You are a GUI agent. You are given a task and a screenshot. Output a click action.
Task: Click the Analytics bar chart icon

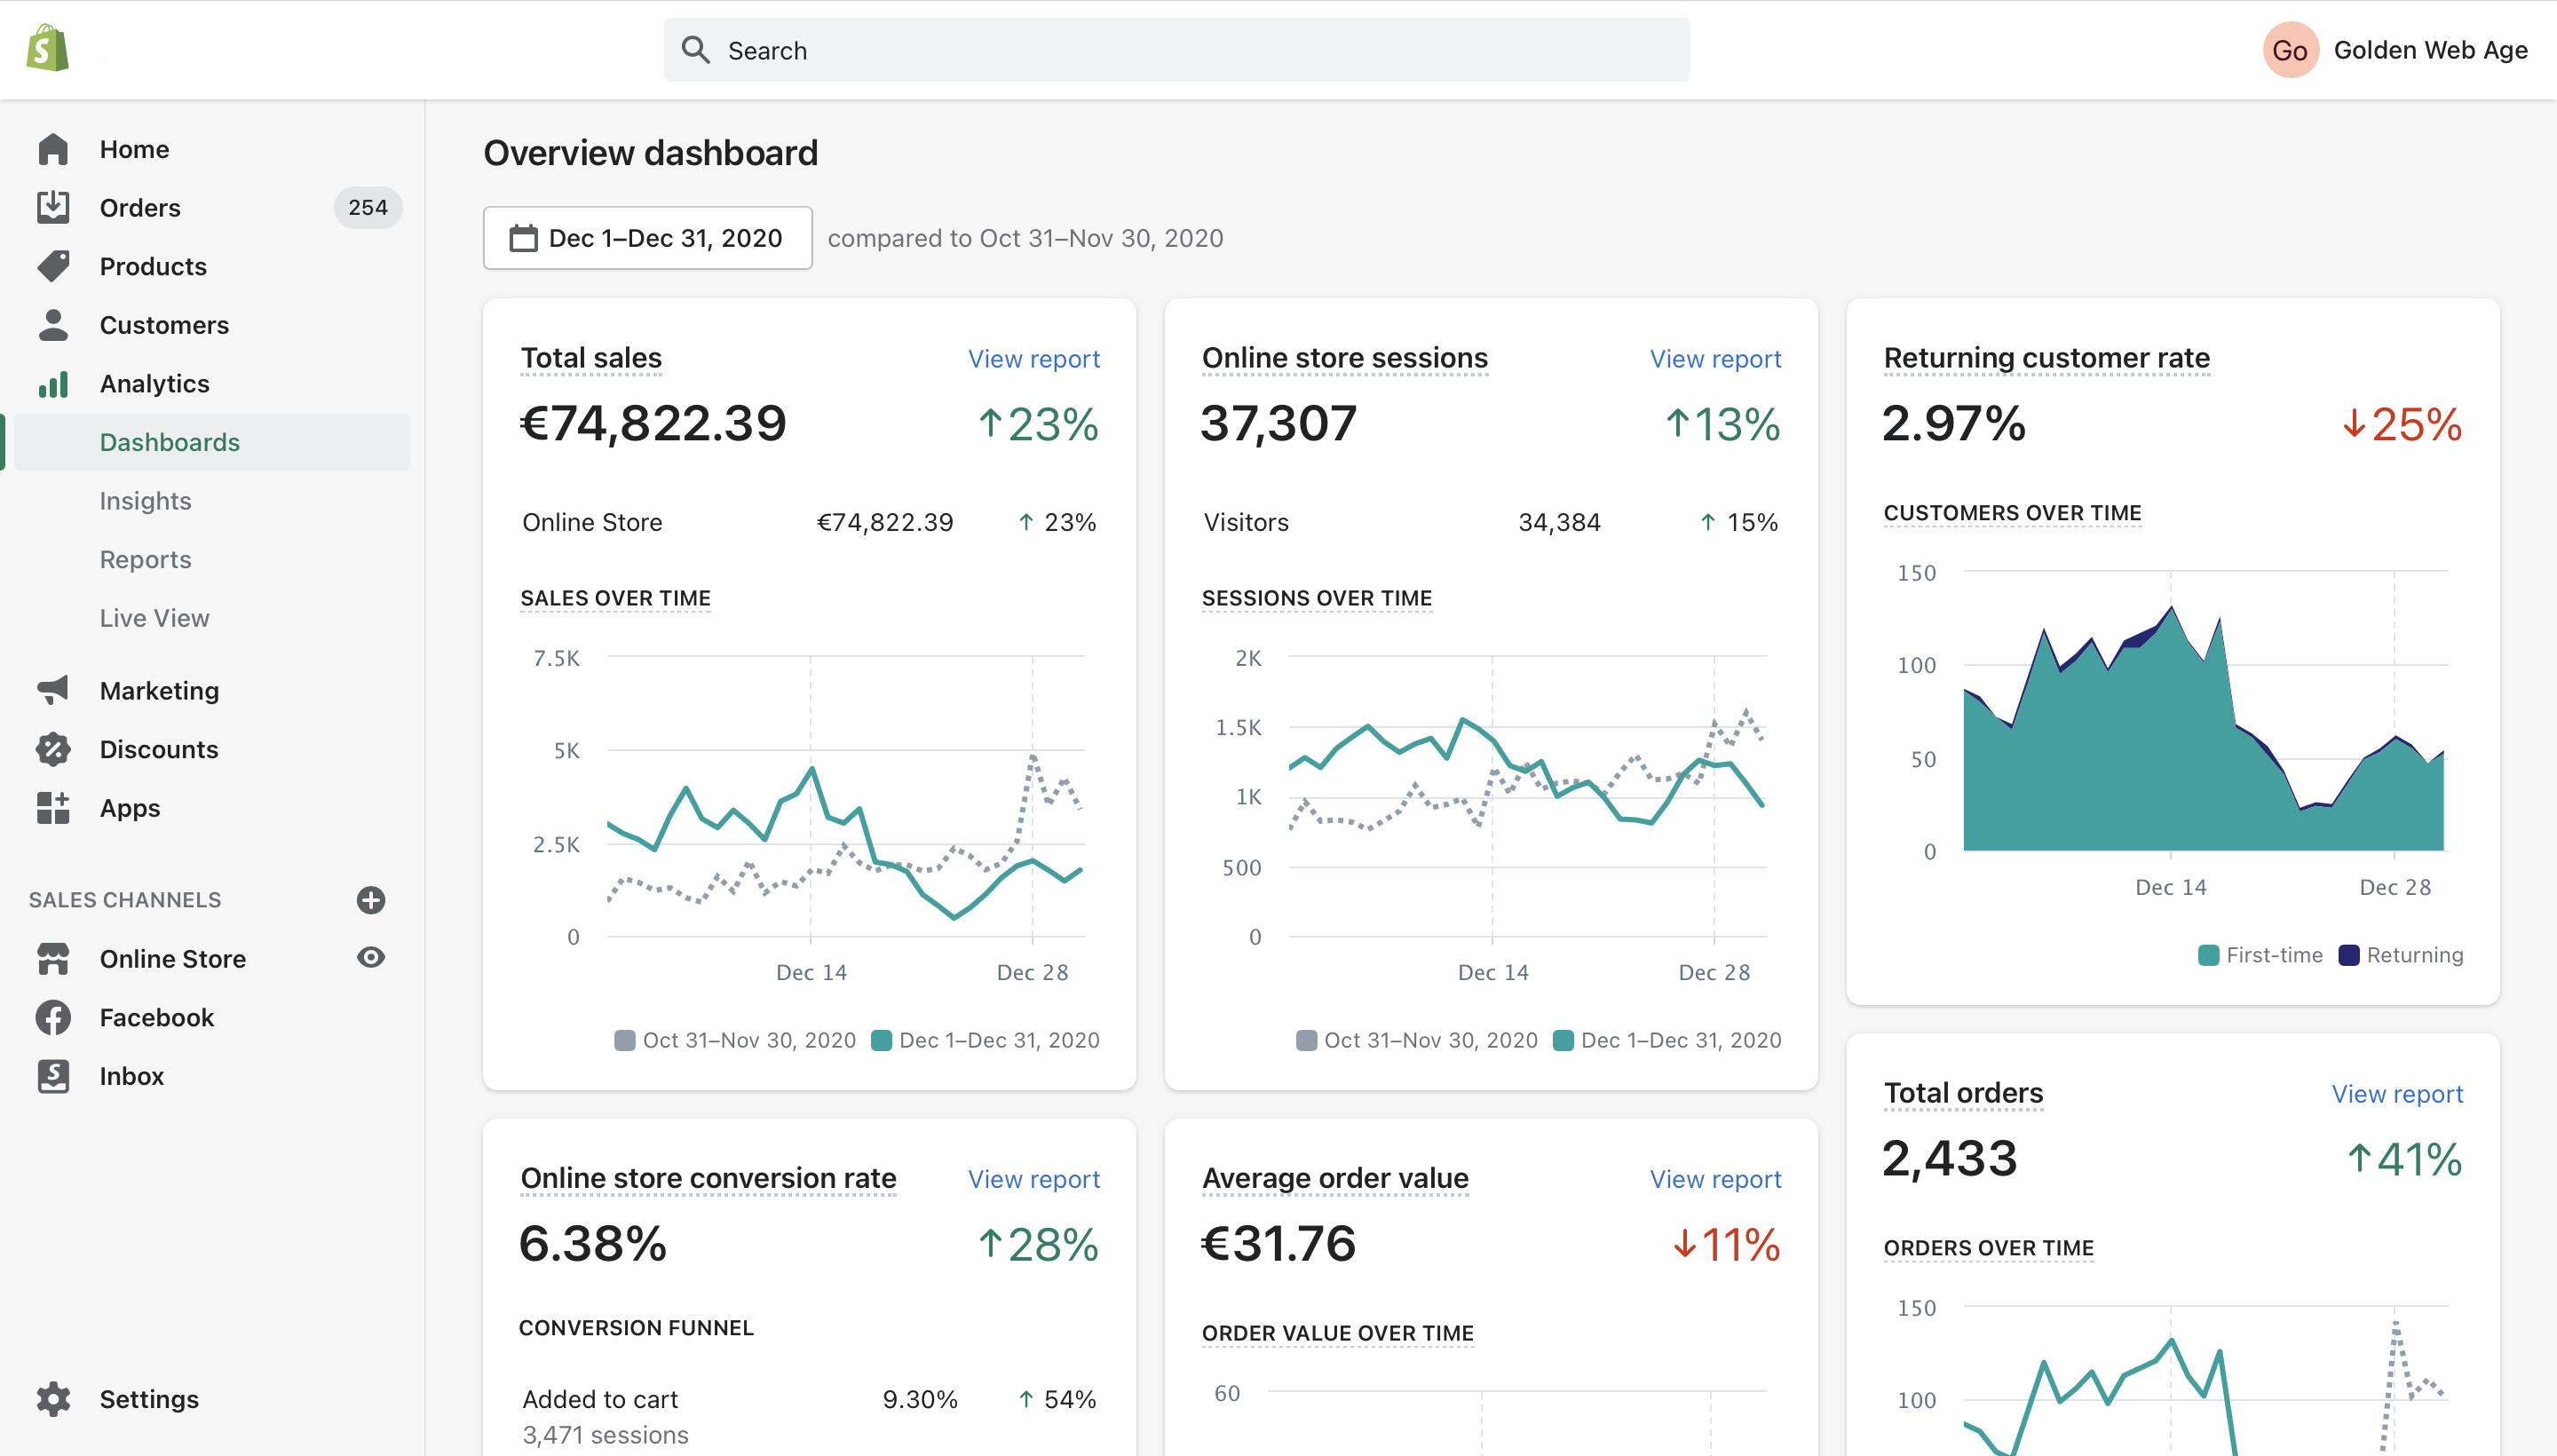pyautogui.click(x=53, y=384)
